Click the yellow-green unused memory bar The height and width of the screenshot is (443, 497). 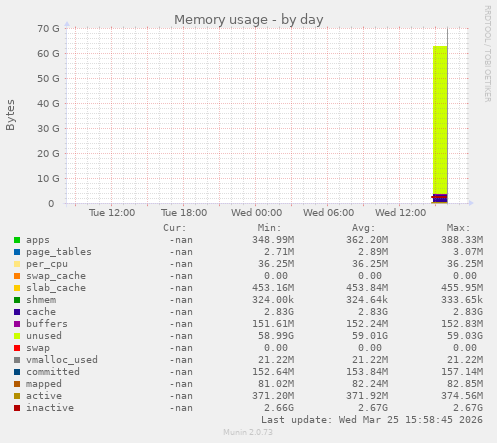[440, 120]
